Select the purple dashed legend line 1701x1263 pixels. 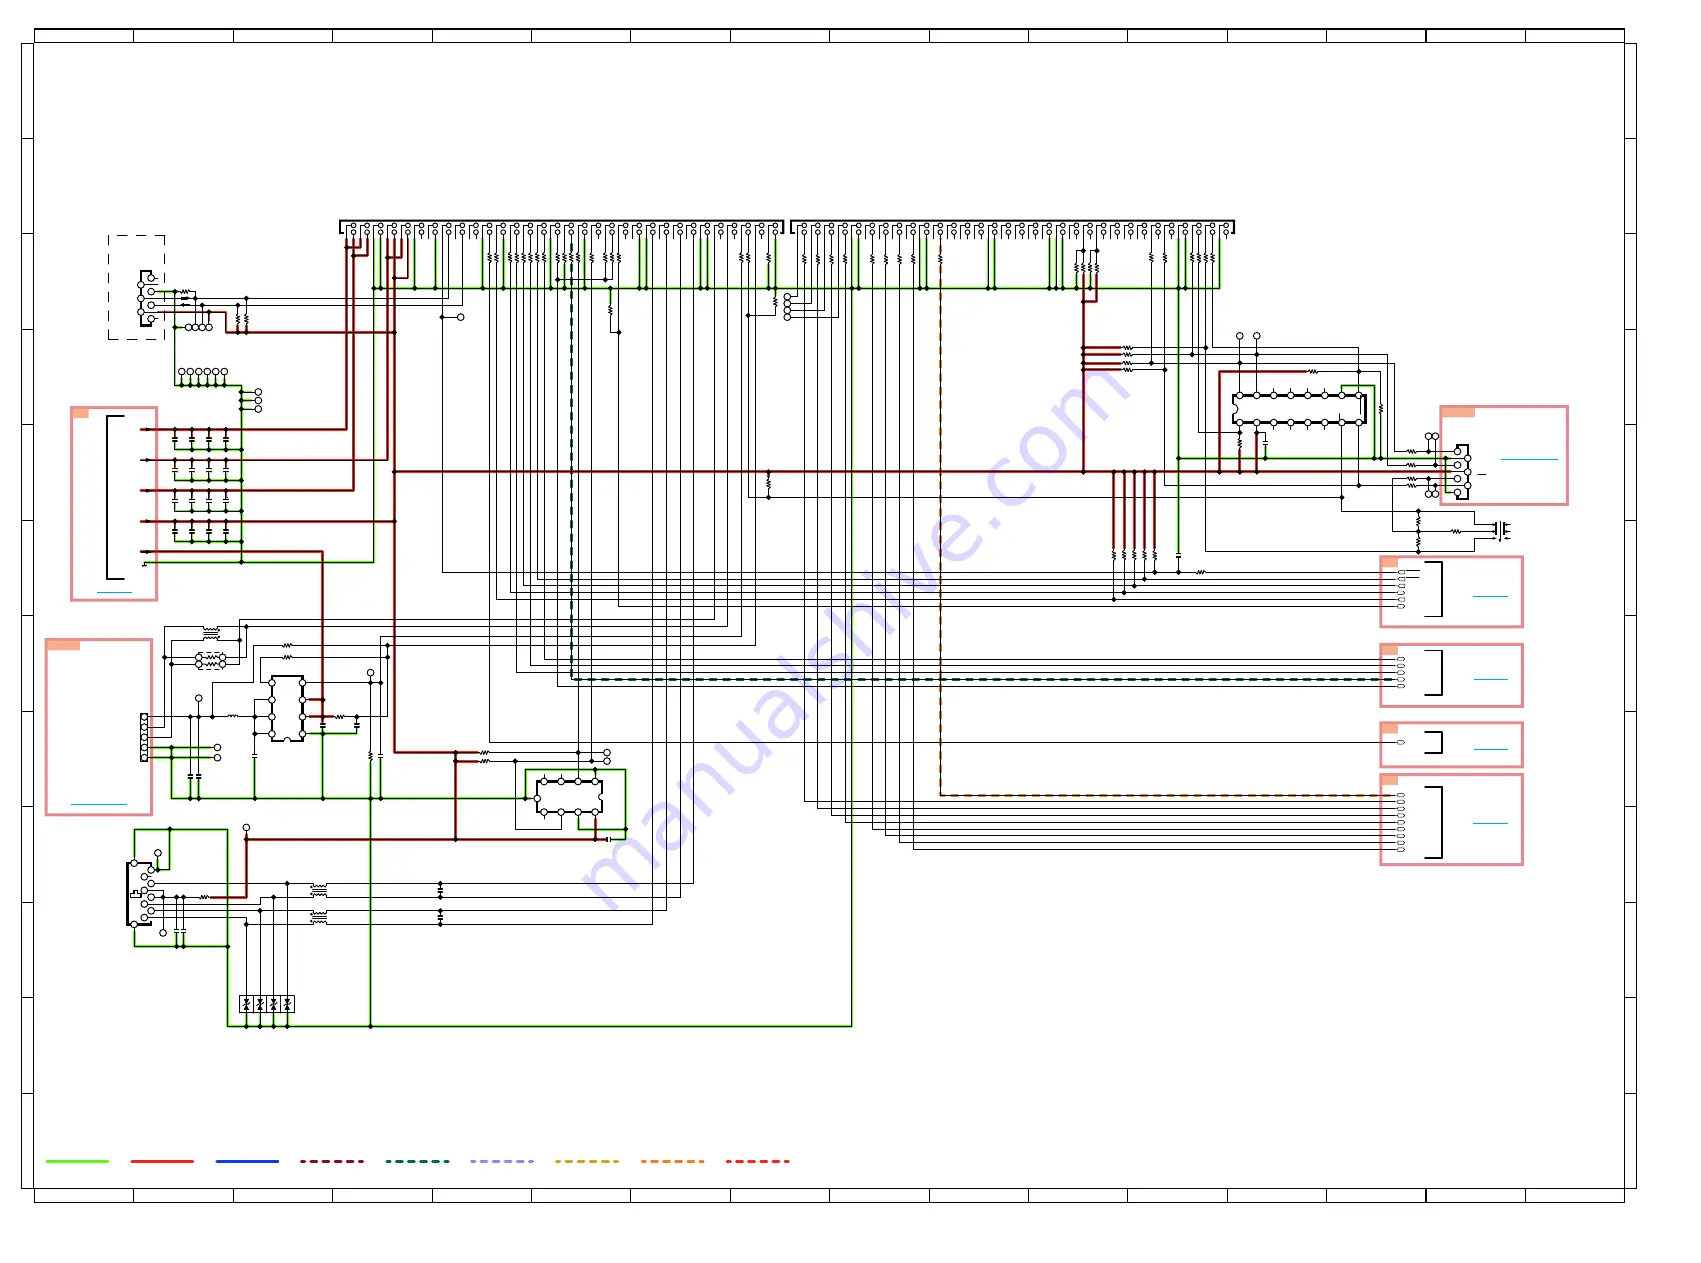[x=502, y=1161]
